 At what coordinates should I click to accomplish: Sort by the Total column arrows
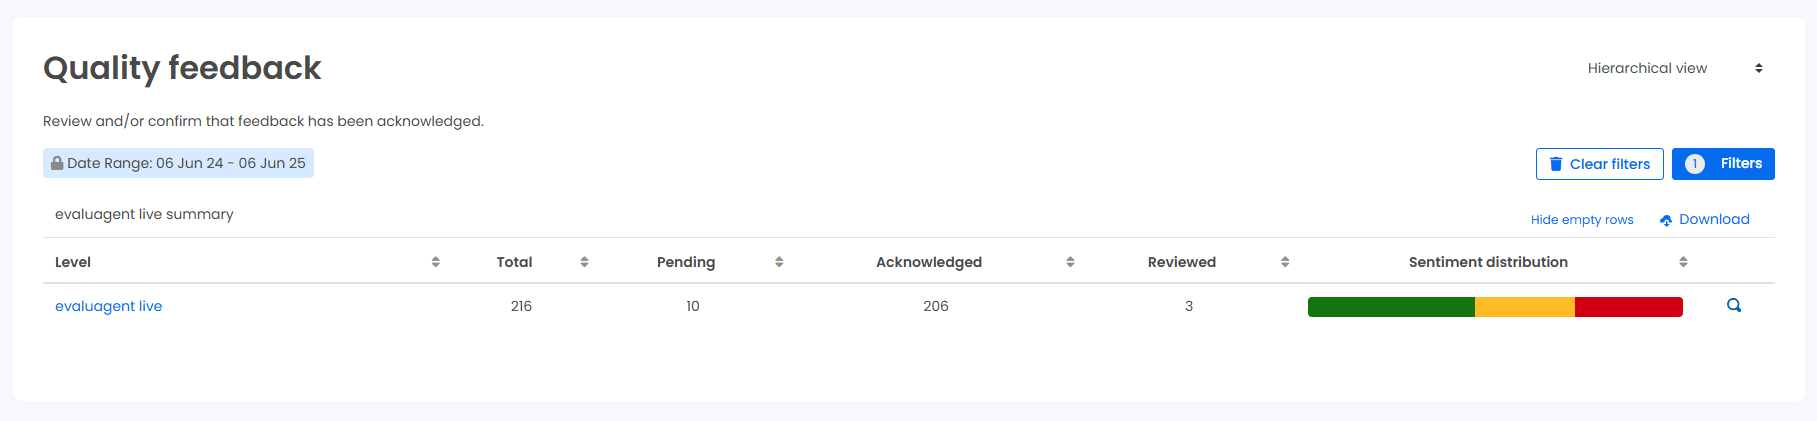click(584, 262)
